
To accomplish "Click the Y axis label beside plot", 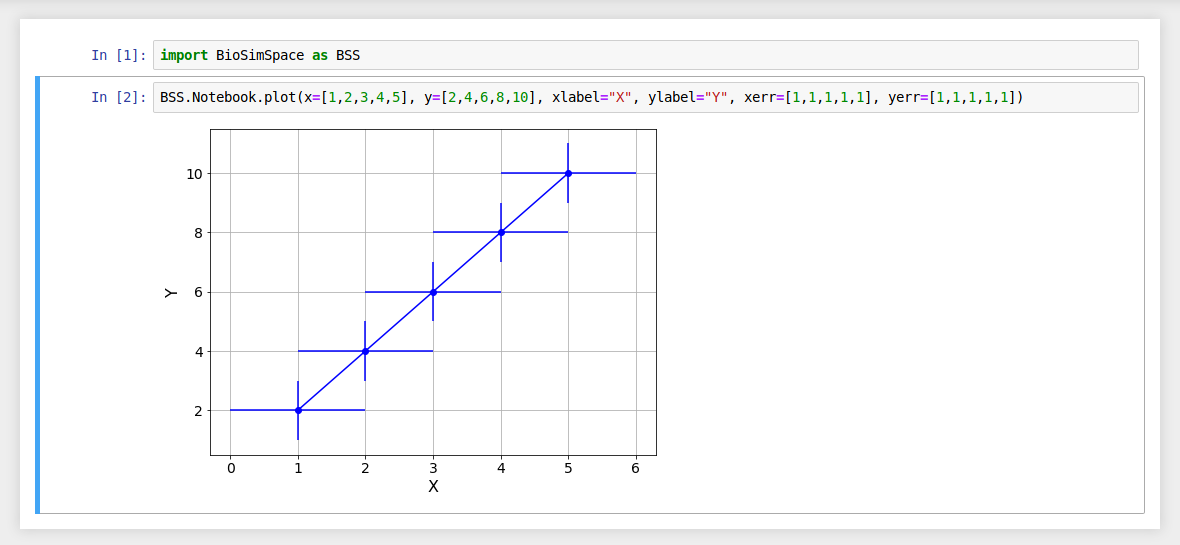I will click(171, 293).
